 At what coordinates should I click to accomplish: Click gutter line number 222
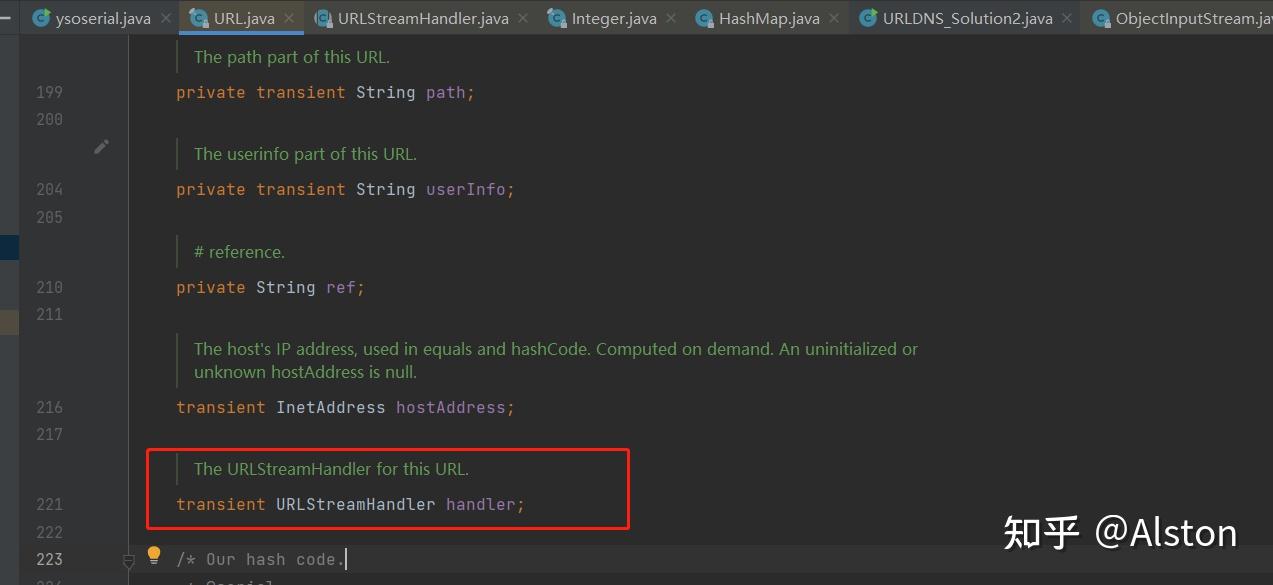49,532
